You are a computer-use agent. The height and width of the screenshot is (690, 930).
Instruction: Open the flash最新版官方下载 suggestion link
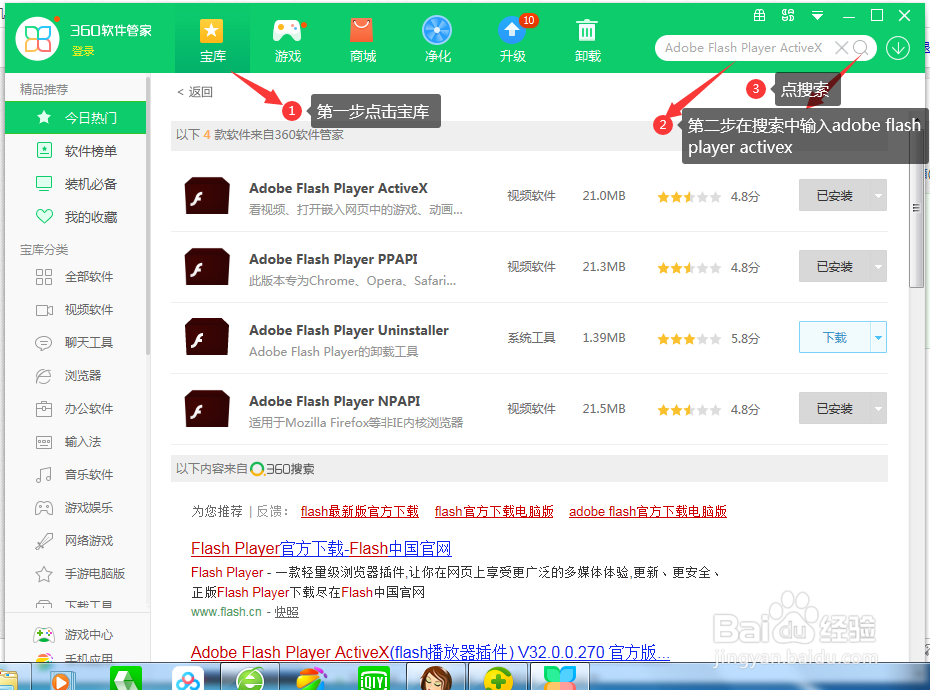pyautogui.click(x=359, y=511)
